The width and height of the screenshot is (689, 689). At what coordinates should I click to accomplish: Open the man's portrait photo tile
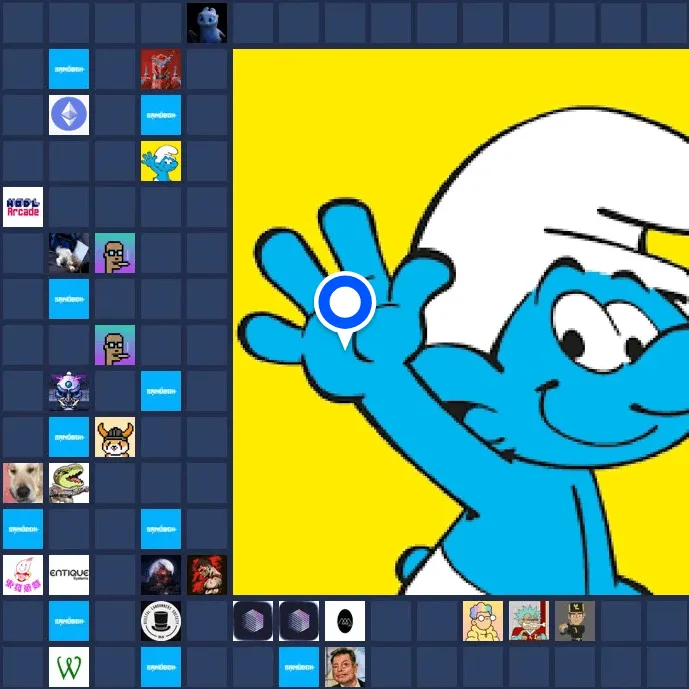coord(345,667)
